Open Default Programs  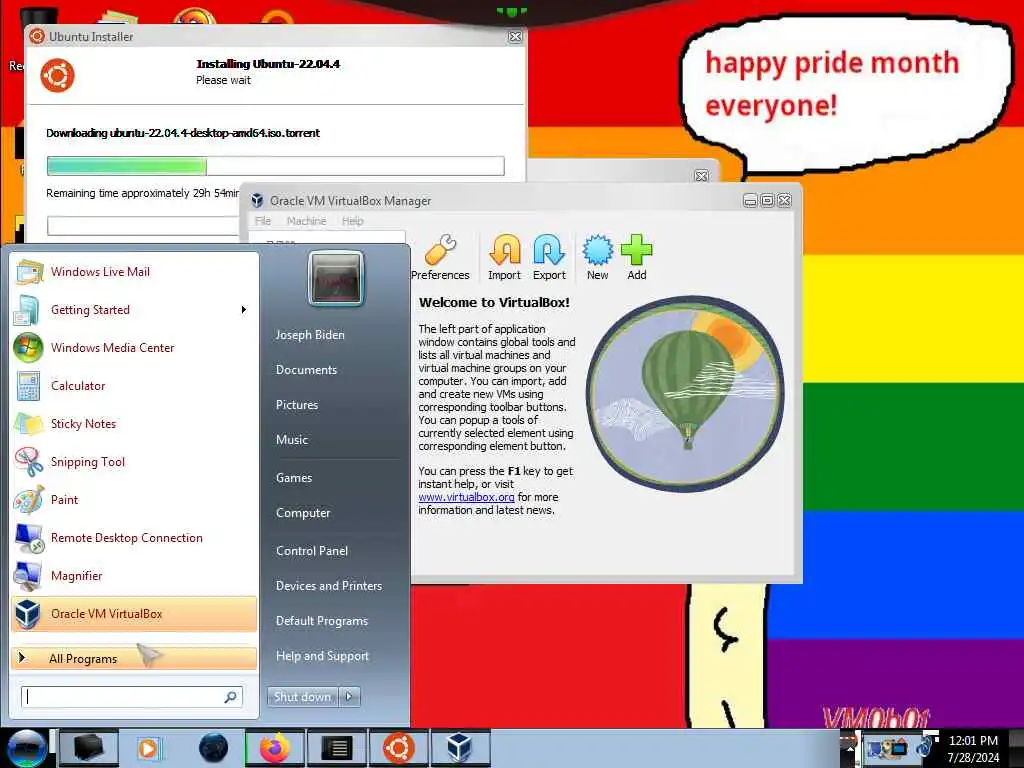pyautogui.click(x=322, y=620)
